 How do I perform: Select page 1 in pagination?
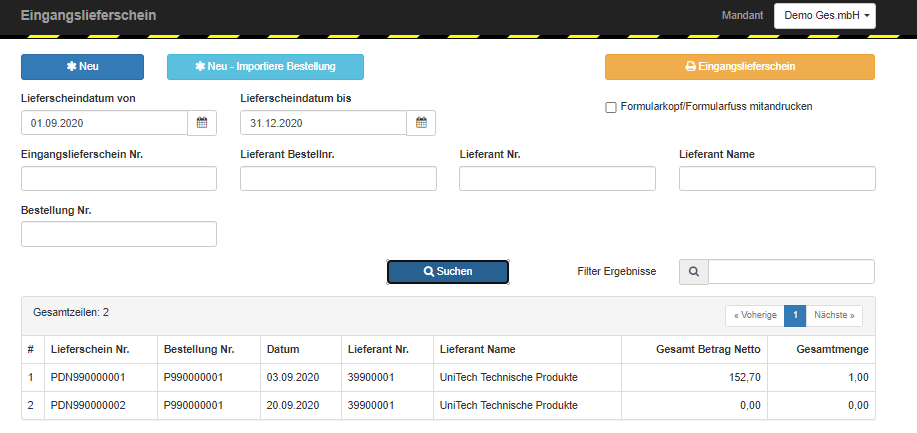coord(795,315)
